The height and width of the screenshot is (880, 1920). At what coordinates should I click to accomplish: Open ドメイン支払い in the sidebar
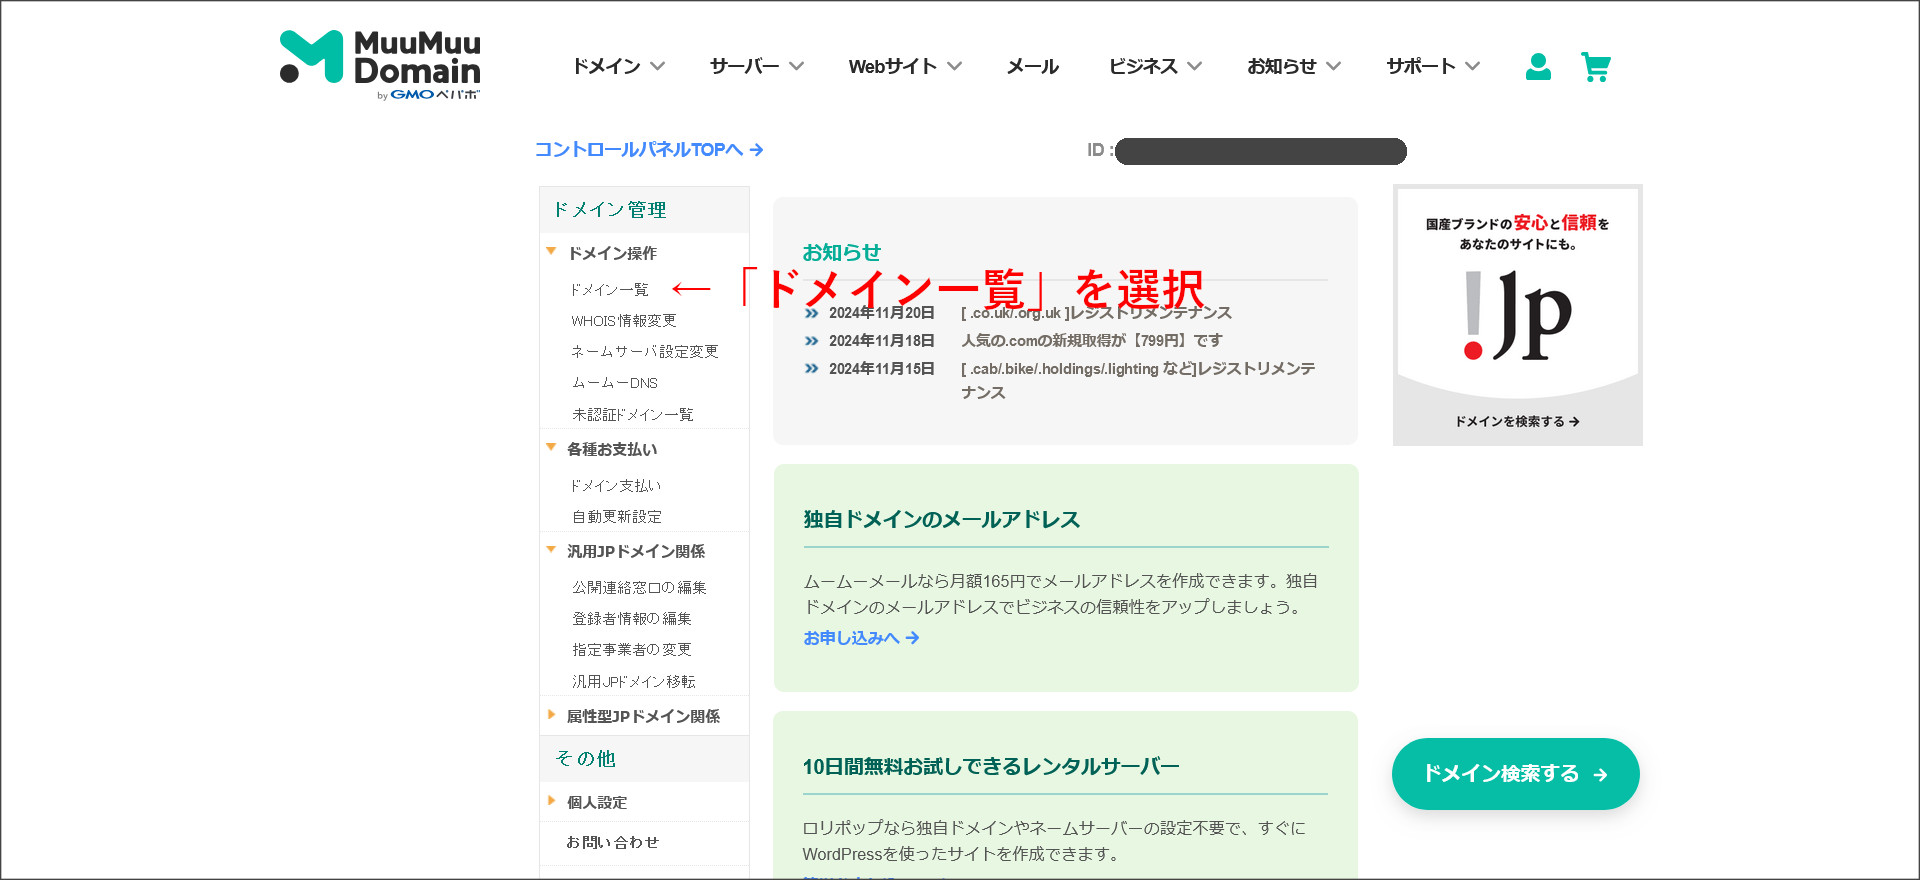(616, 485)
